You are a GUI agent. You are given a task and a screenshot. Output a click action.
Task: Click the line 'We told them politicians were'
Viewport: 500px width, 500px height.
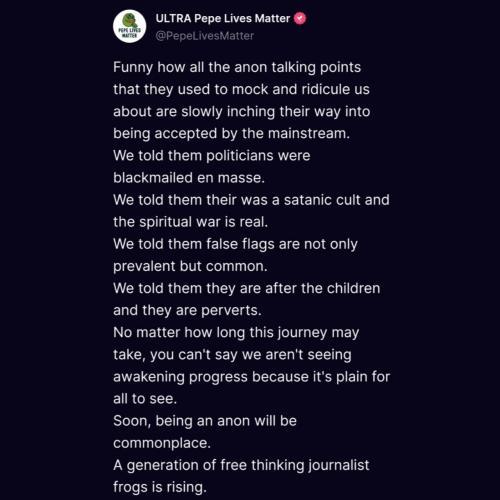pos(212,156)
